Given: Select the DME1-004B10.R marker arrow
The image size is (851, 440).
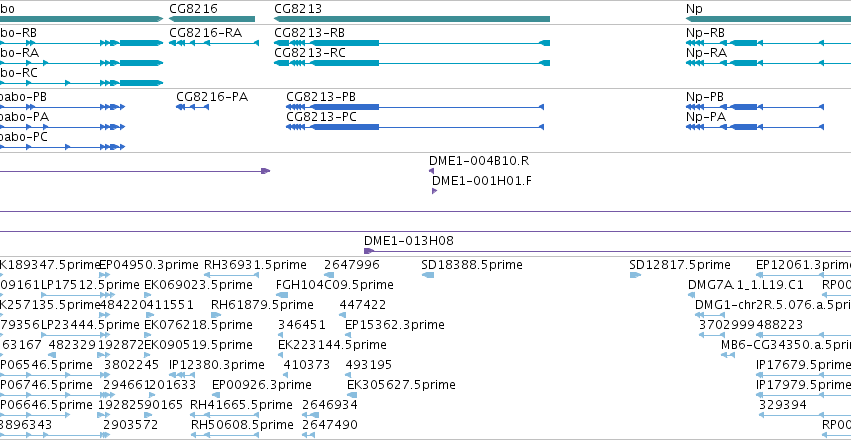Looking at the screenshot, I should pyautogui.click(x=431, y=171).
